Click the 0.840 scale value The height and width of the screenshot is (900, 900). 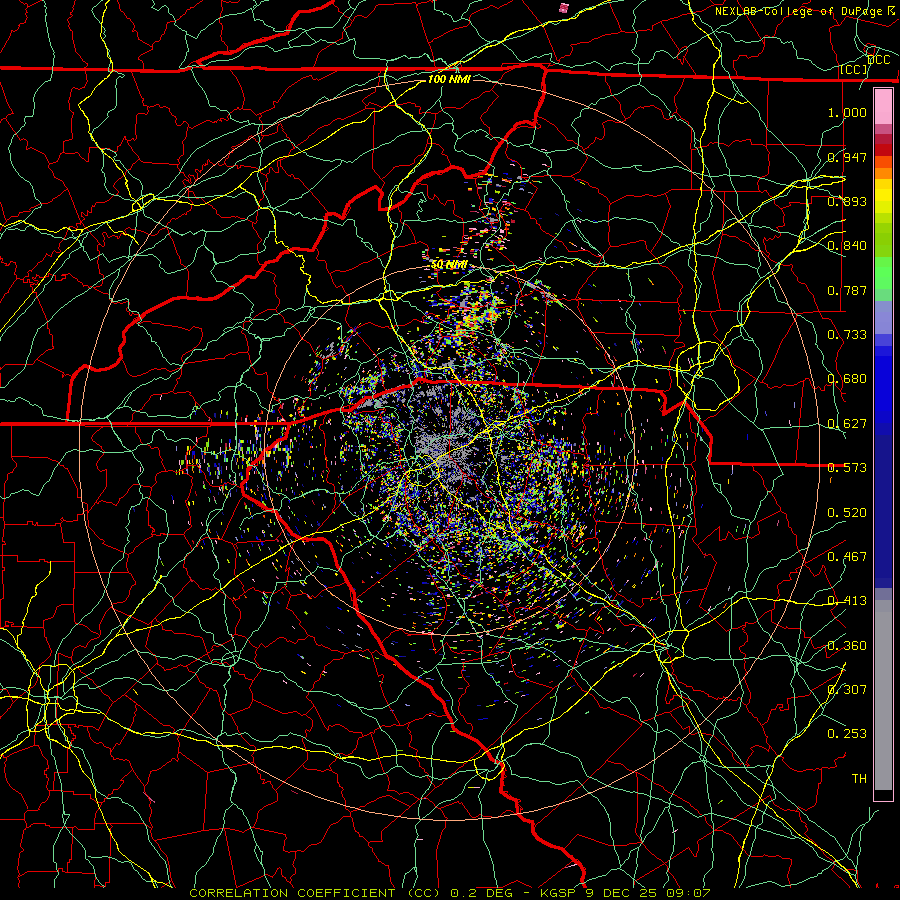[x=847, y=246]
